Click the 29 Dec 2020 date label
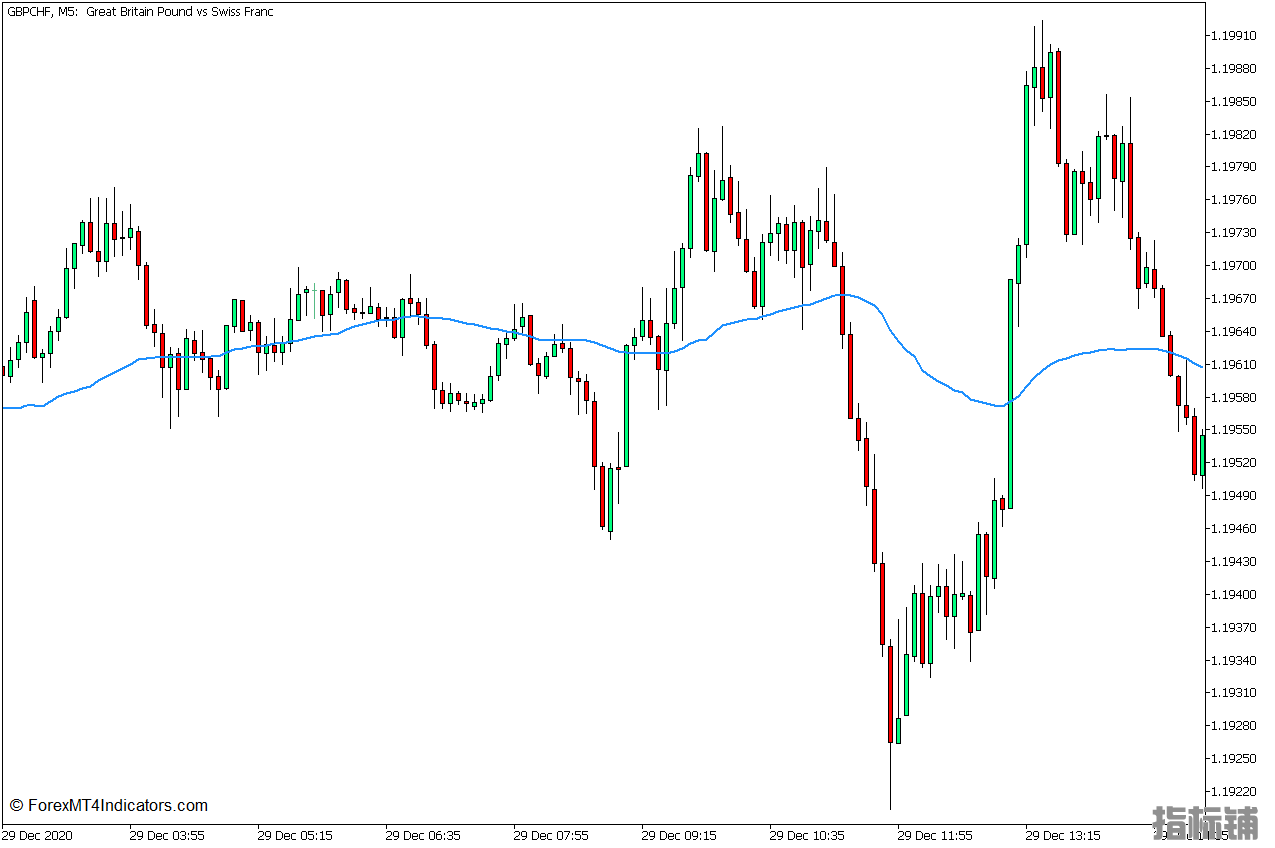1275x848 pixels. coord(38,834)
